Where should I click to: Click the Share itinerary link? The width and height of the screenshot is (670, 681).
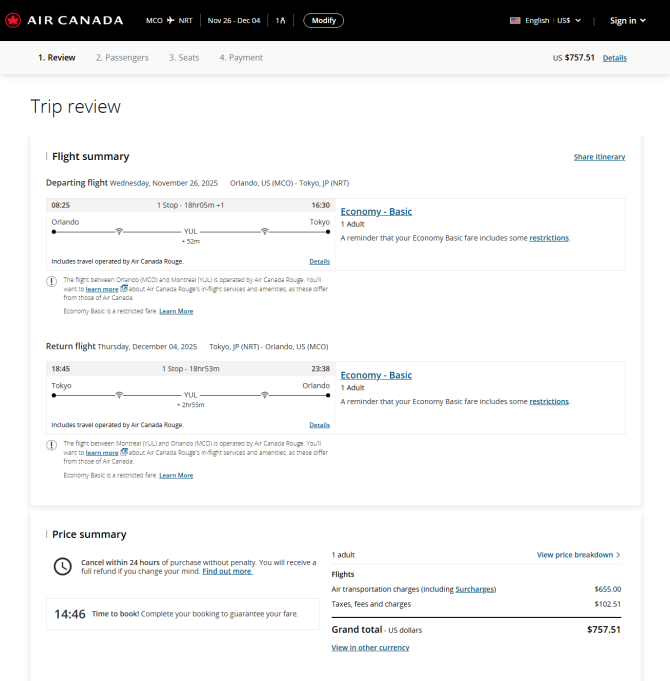[x=599, y=157]
